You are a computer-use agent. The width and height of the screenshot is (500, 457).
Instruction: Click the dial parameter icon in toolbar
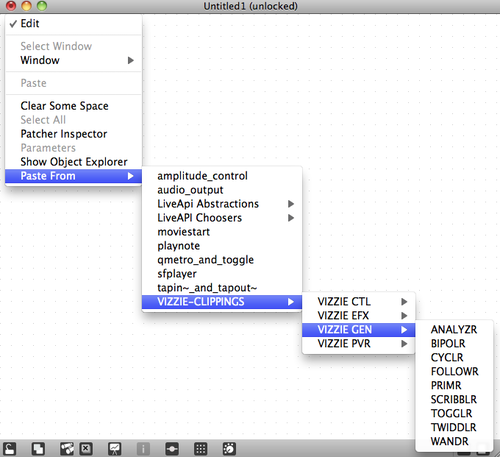click(x=229, y=448)
